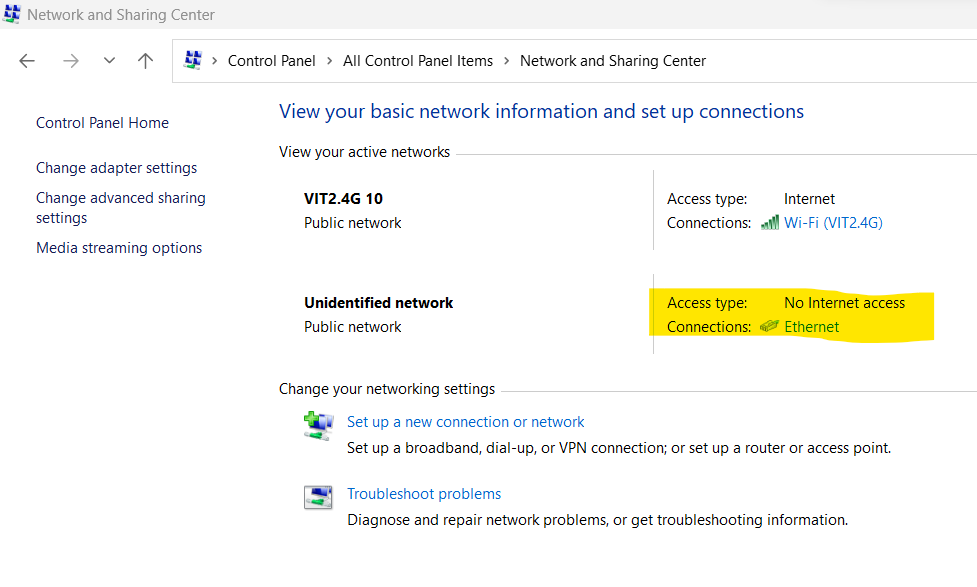Open the All Control Panel Items breadcrumb arrow
Screen dimensions: 977x587
(506, 61)
